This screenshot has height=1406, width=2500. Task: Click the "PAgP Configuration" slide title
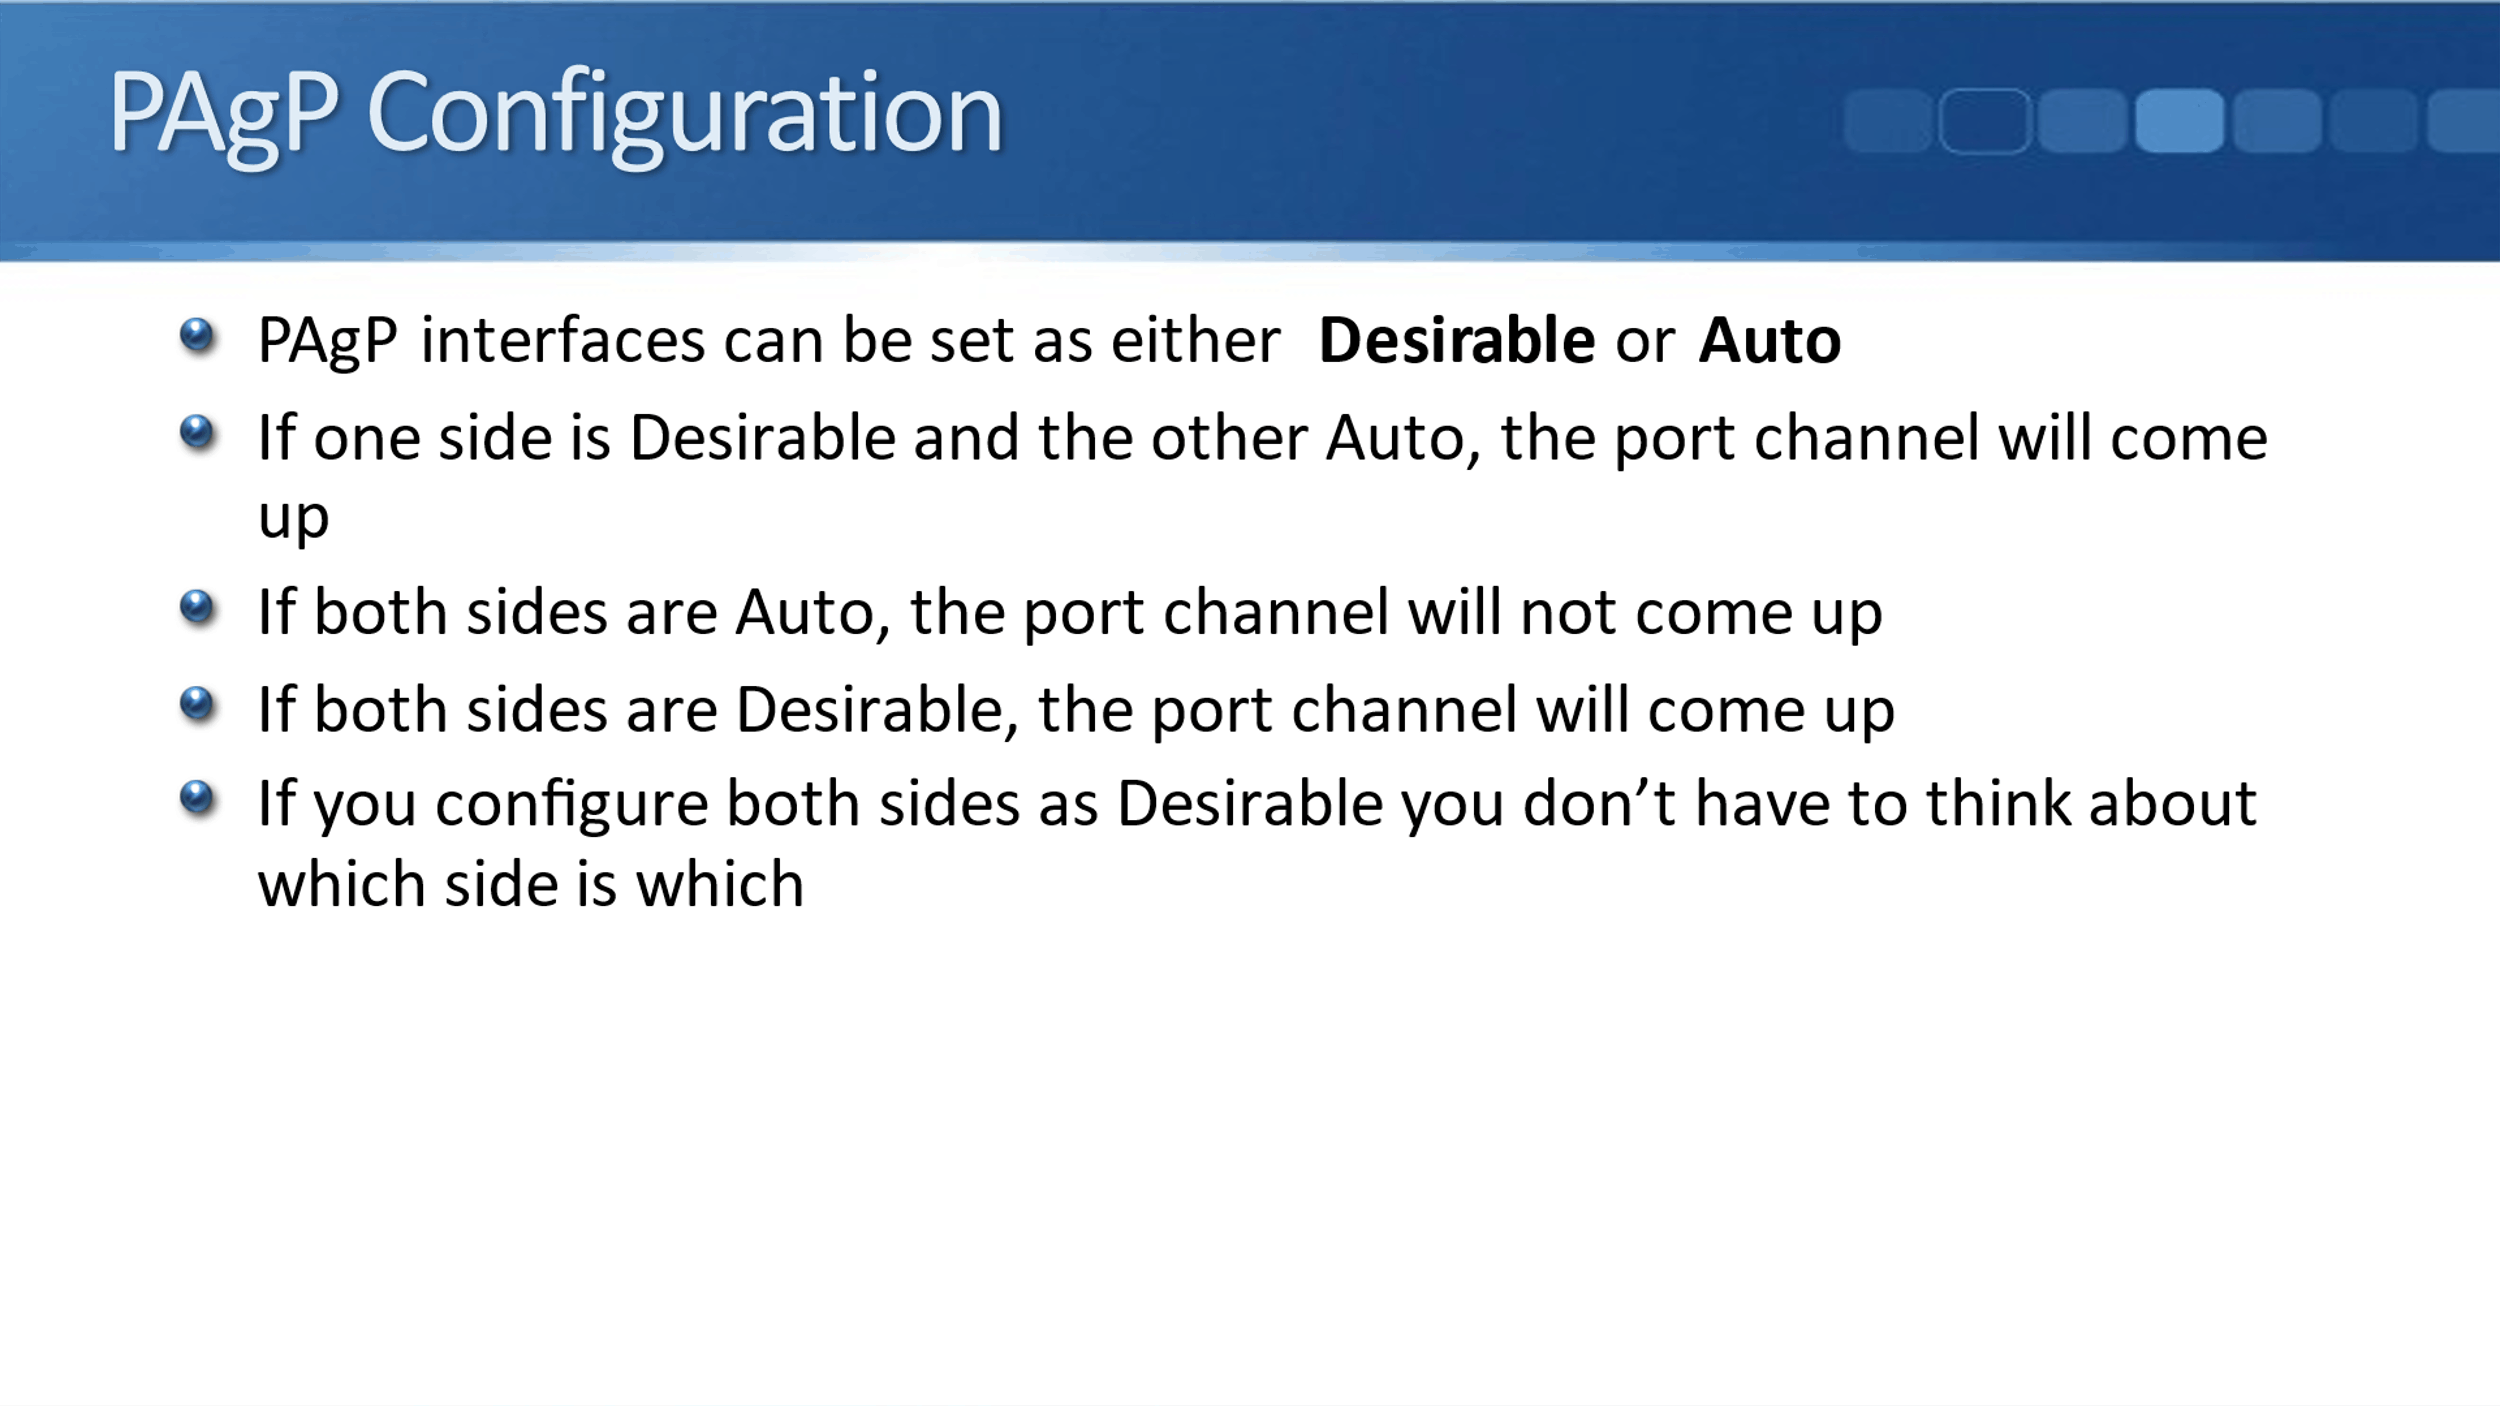pos(555,112)
